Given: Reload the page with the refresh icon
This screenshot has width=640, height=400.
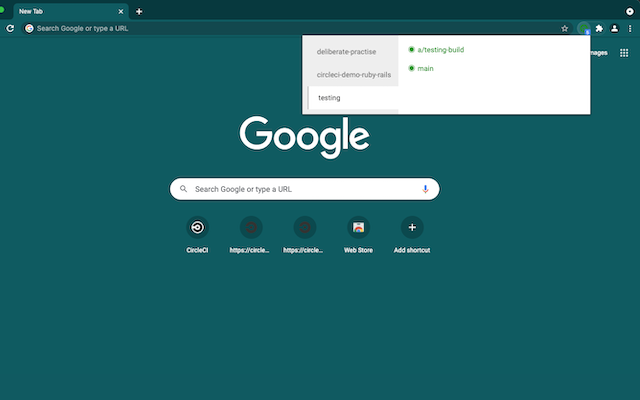Looking at the screenshot, I should [10, 28].
